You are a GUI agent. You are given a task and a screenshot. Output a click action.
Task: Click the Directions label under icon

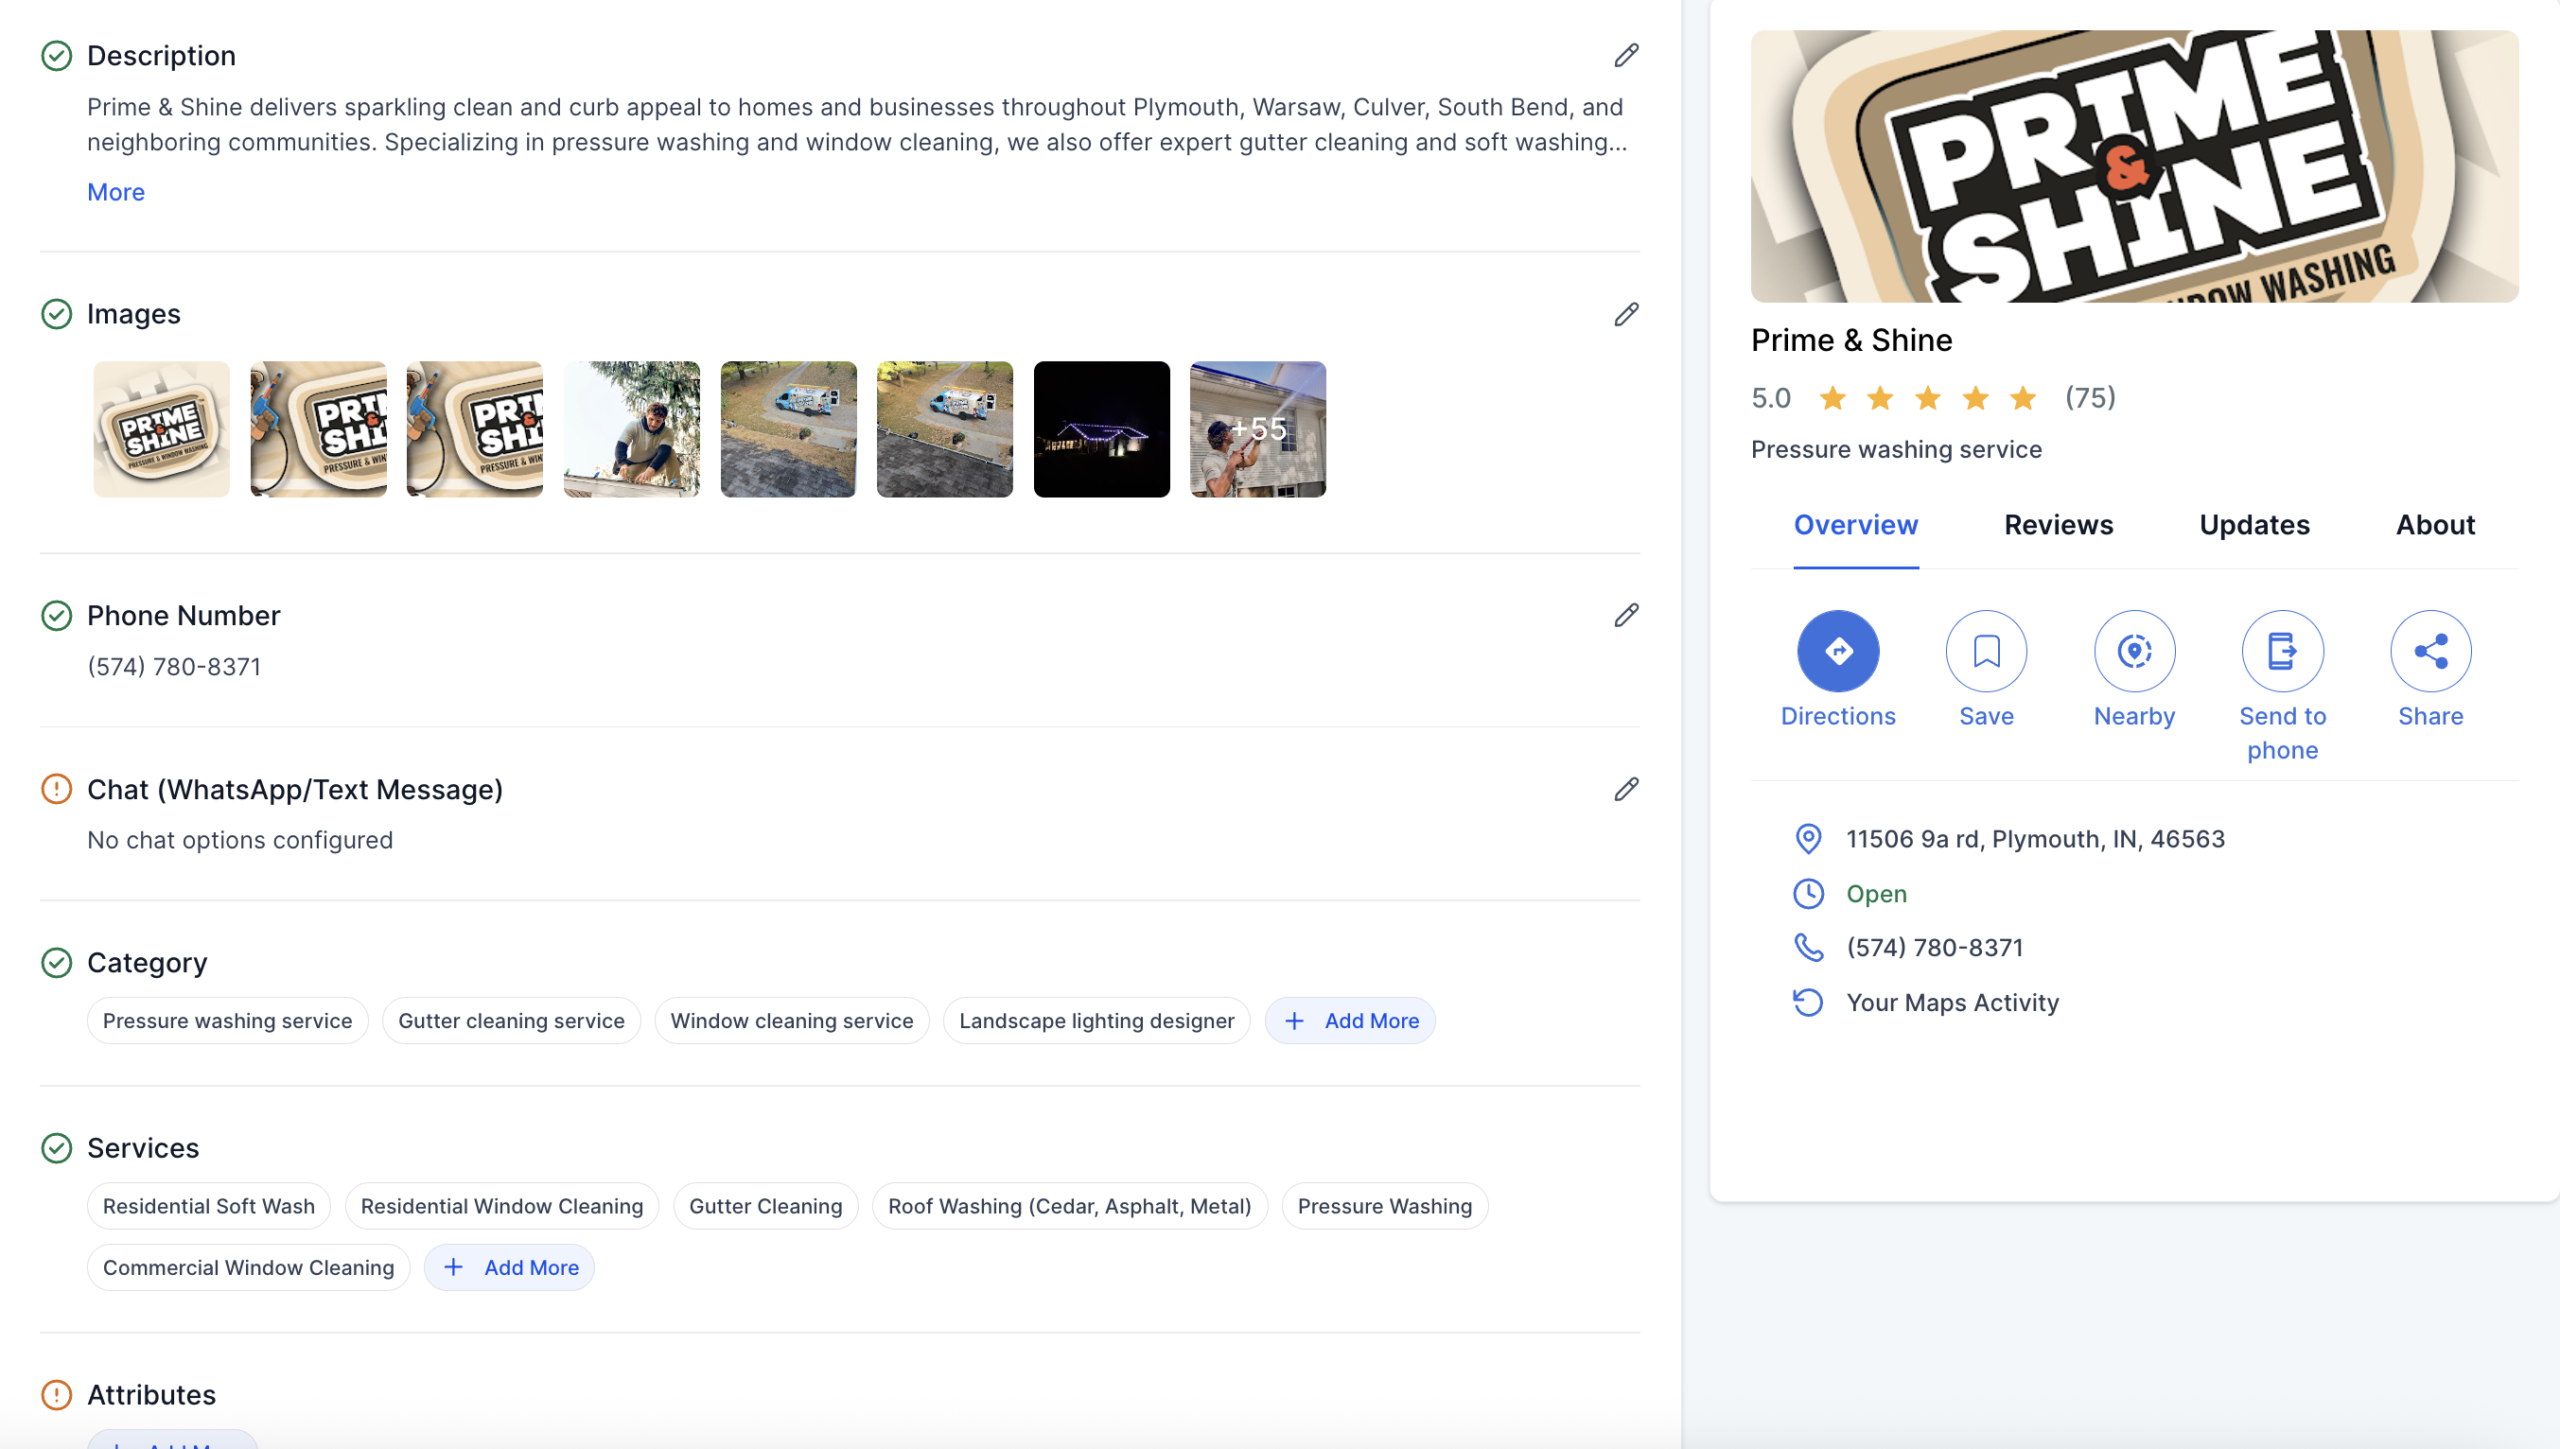tap(1838, 717)
